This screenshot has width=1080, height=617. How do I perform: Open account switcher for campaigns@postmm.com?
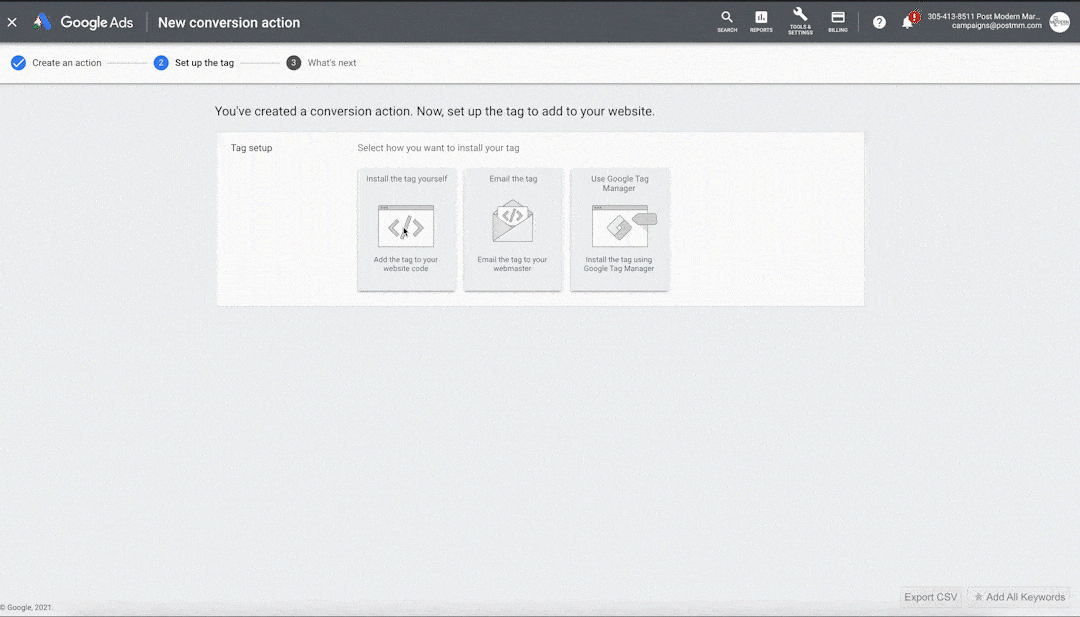984,22
